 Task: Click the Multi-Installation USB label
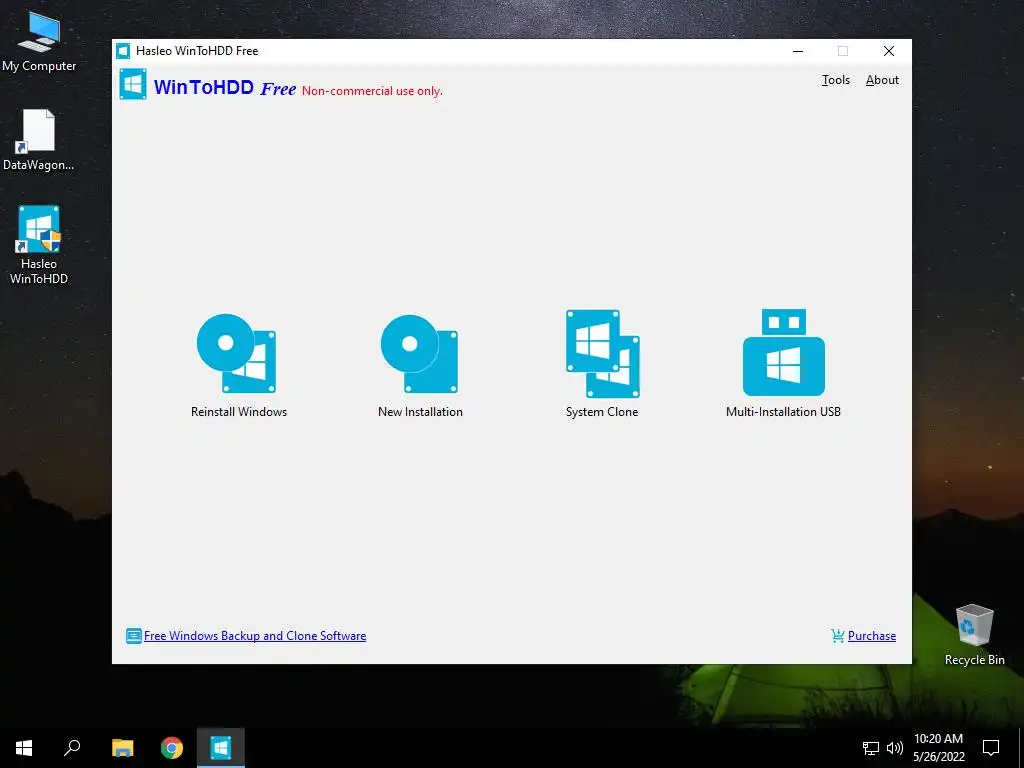click(783, 411)
